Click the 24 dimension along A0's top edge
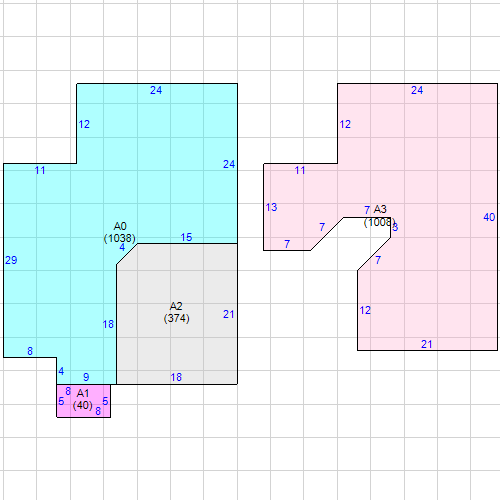 (156, 90)
